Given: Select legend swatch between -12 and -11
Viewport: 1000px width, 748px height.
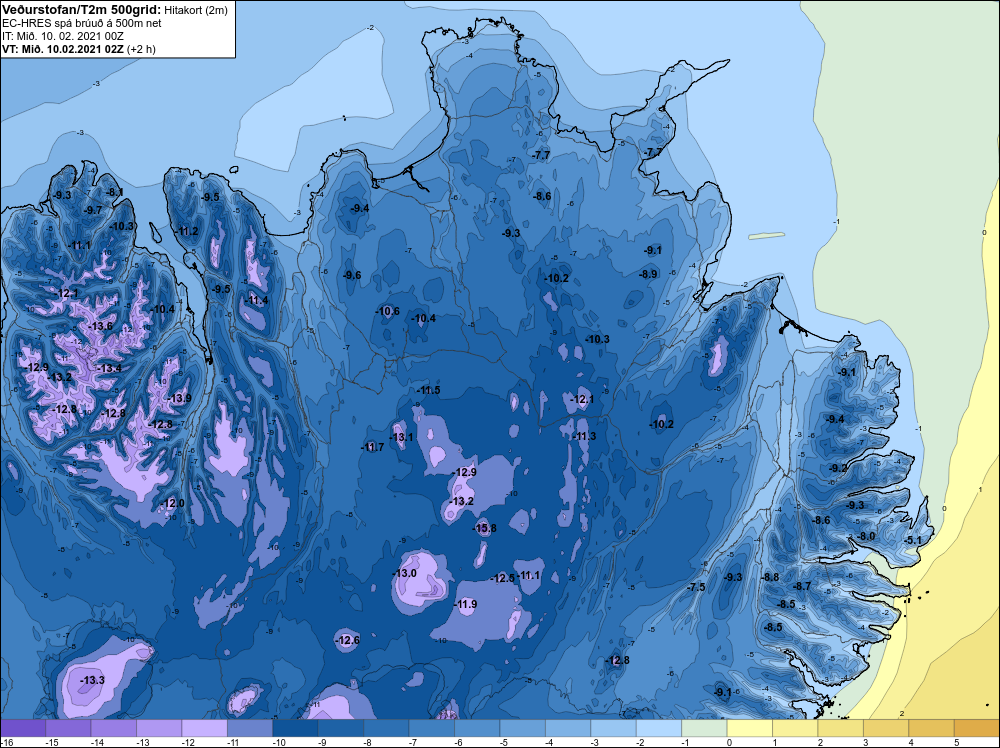Looking at the screenshot, I should click(205, 728).
